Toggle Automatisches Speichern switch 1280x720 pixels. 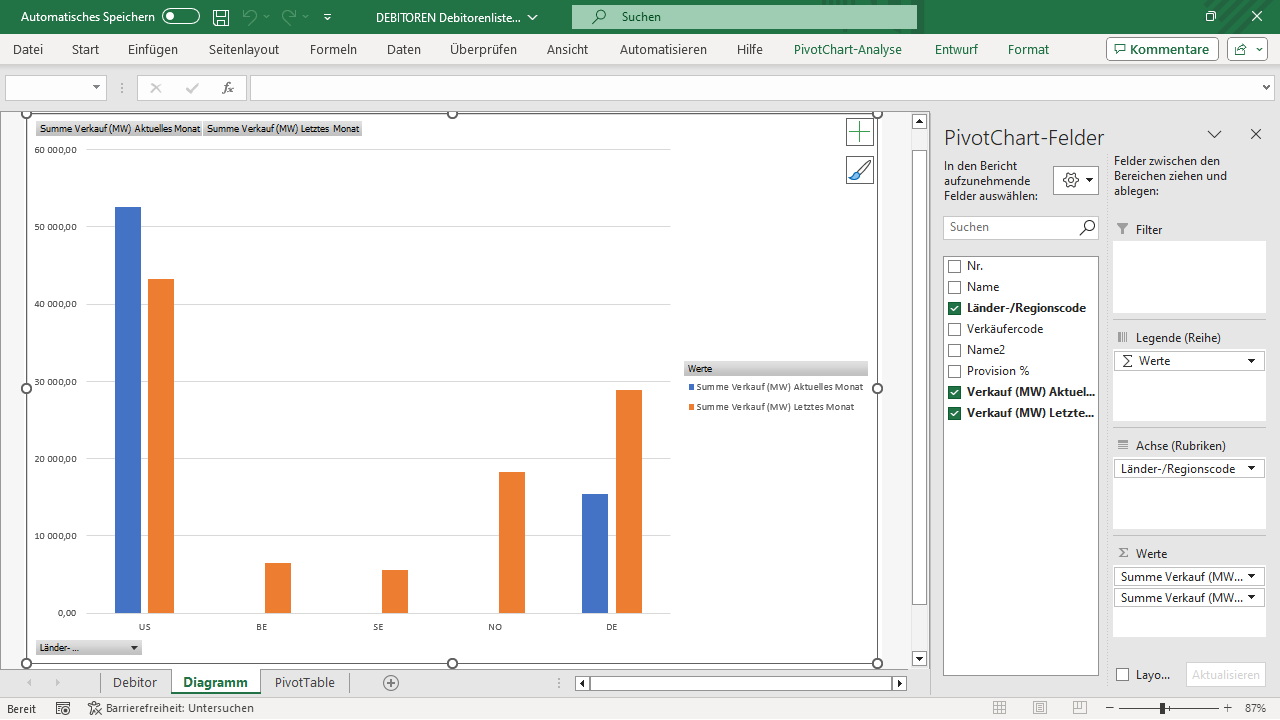[181, 17]
